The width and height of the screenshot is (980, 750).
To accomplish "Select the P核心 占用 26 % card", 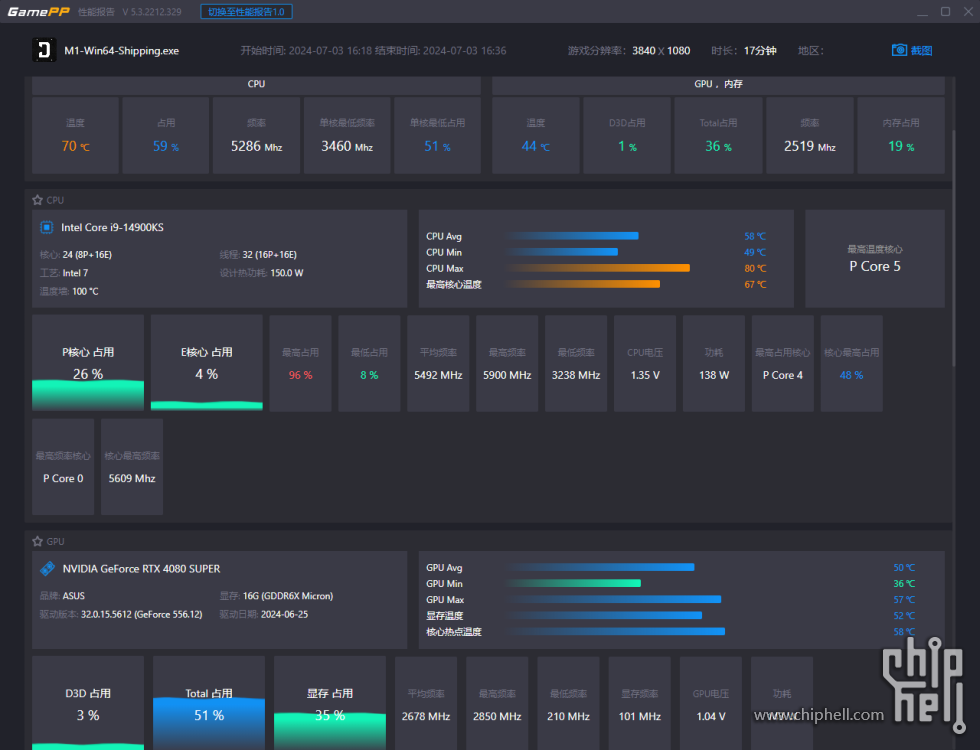I will tap(88, 363).
